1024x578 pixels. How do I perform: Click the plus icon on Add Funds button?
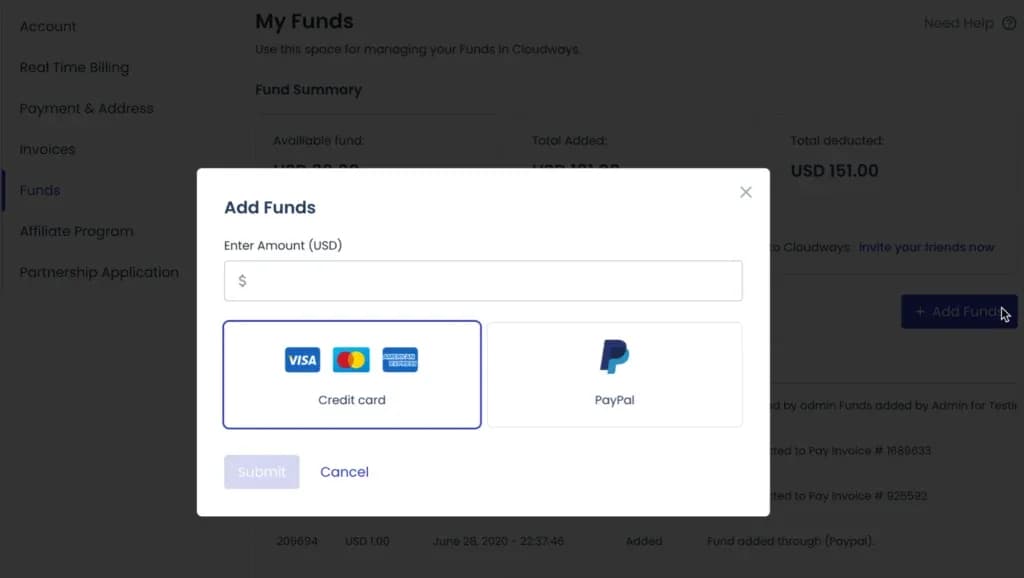pyautogui.click(x=919, y=312)
